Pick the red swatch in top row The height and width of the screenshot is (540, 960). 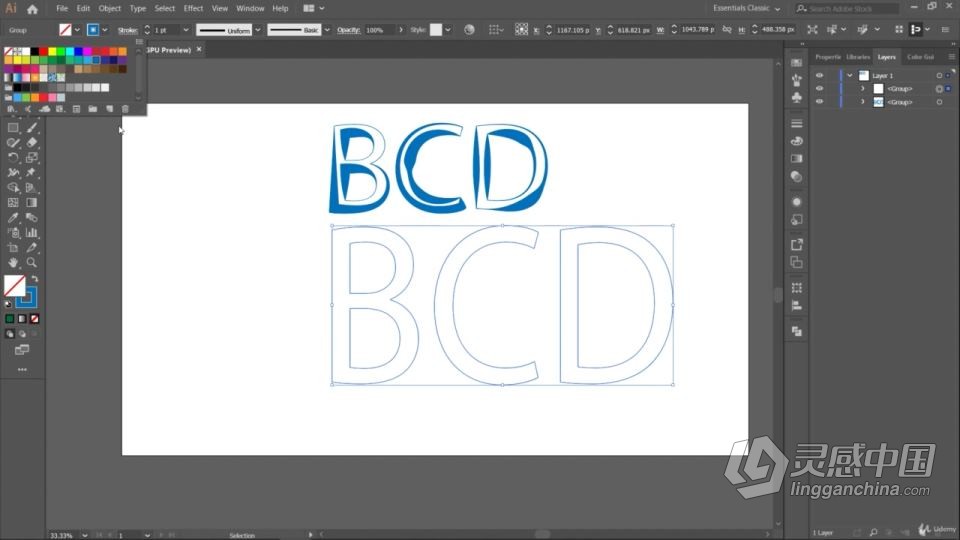[43, 51]
